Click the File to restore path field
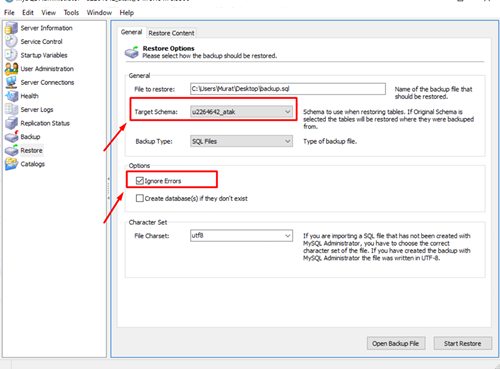500x369 pixels. tap(288, 89)
